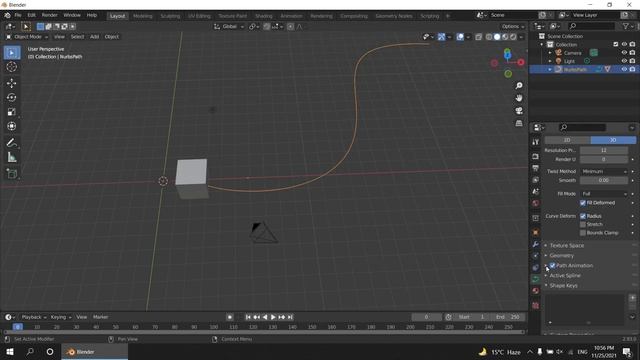Select the combined Transform tool
Screen dimensions: 640x360
coord(12,126)
